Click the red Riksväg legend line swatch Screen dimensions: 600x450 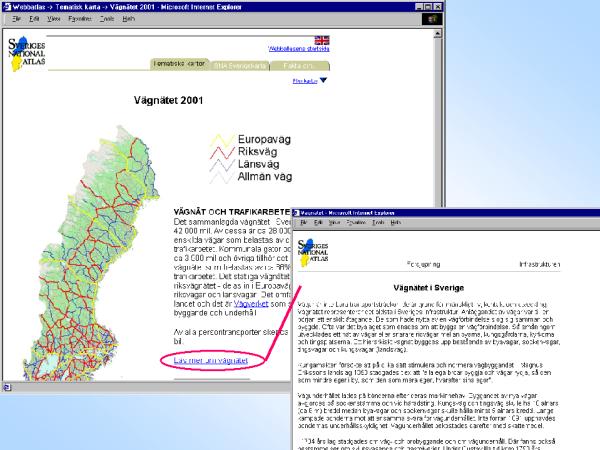coord(221,152)
